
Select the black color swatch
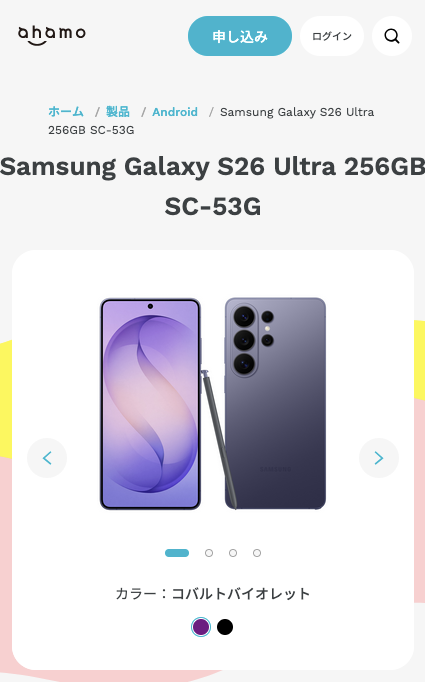pos(225,627)
